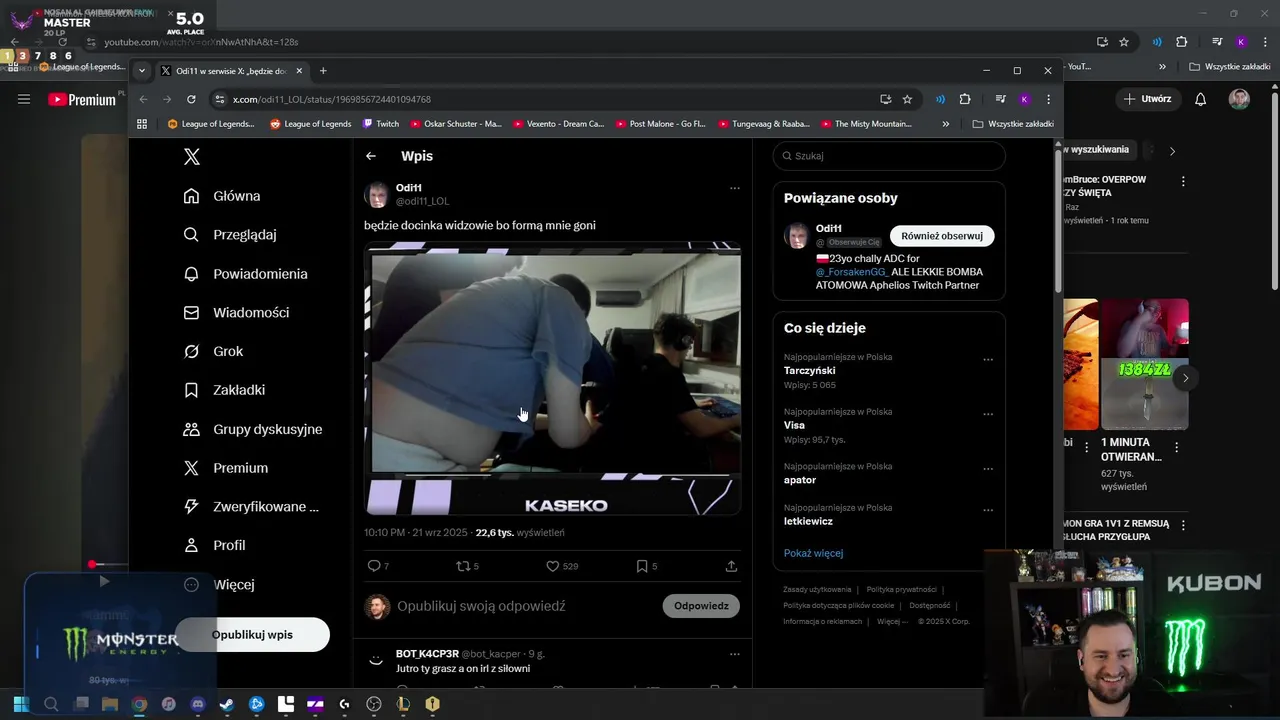1280x720 pixels.
Task: Open Wszystkie zakładki folder in front window
Action: coord(1013,124)
